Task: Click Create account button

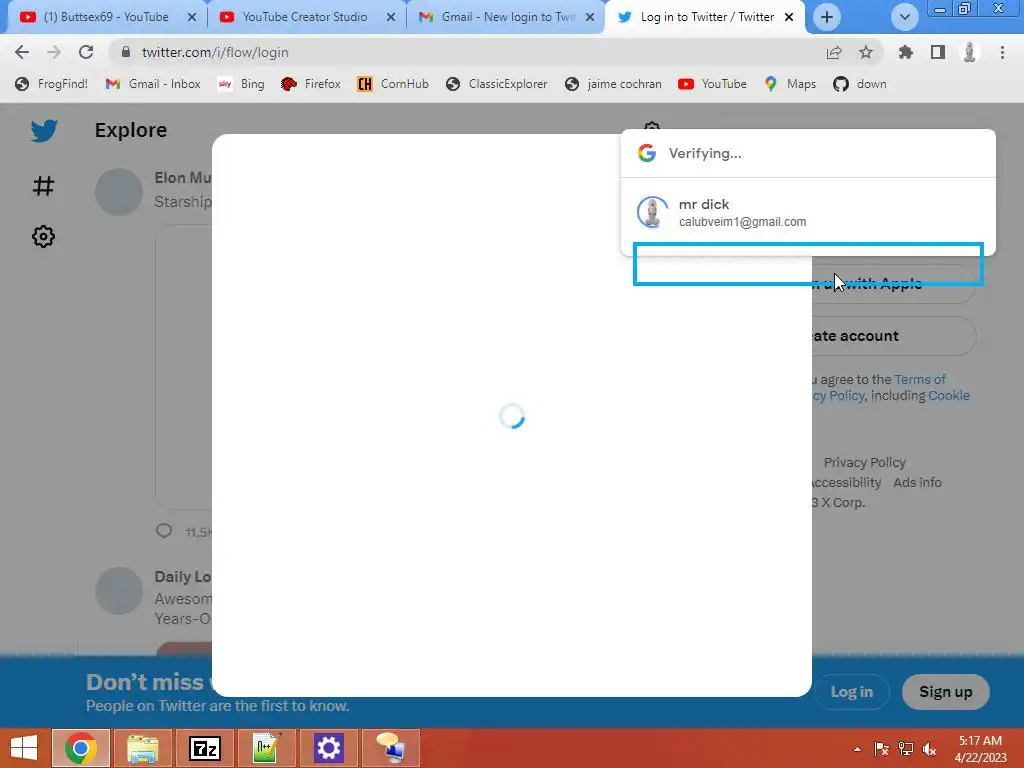Action: pyautogui.click(x=894, y=336)
